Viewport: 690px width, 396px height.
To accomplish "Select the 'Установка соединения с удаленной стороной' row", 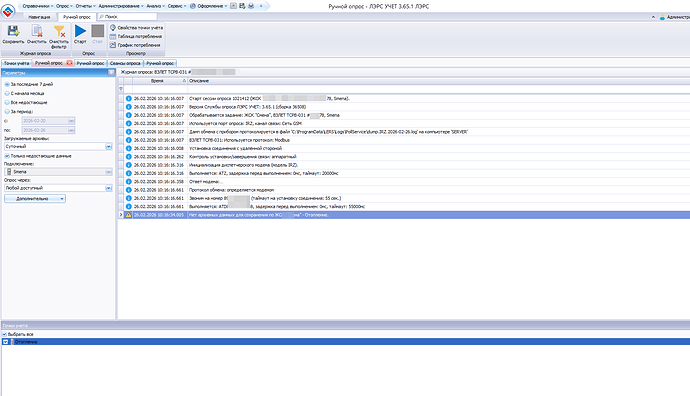I will click(404, 148).
